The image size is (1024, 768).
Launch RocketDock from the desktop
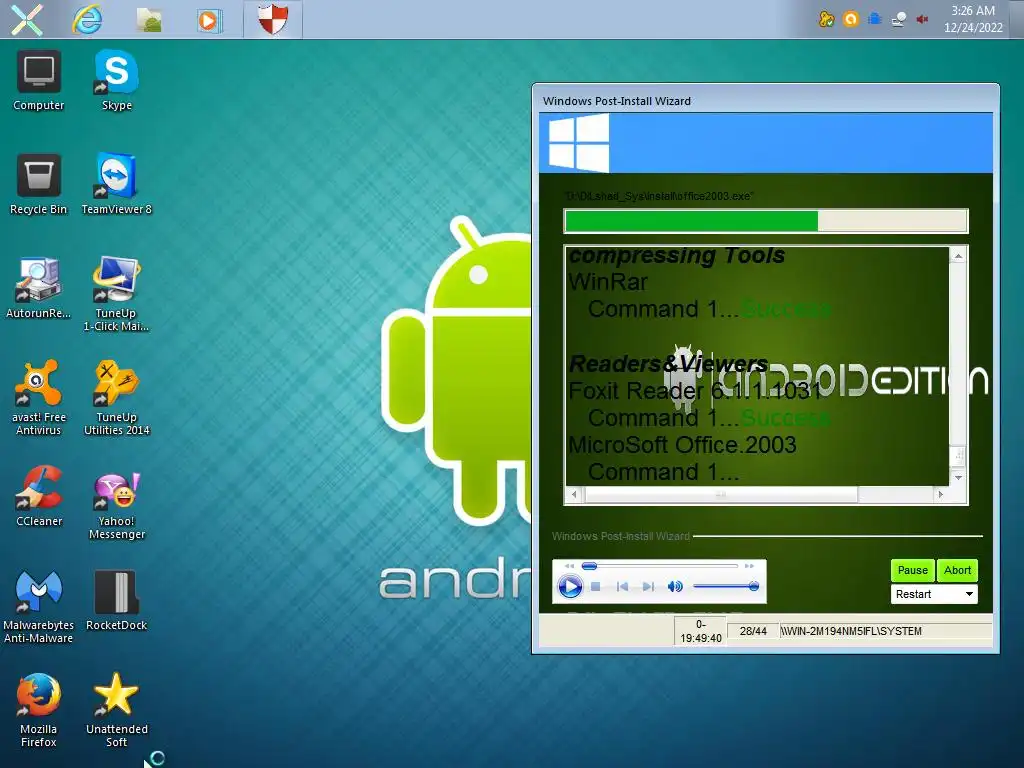coord(116,600)
